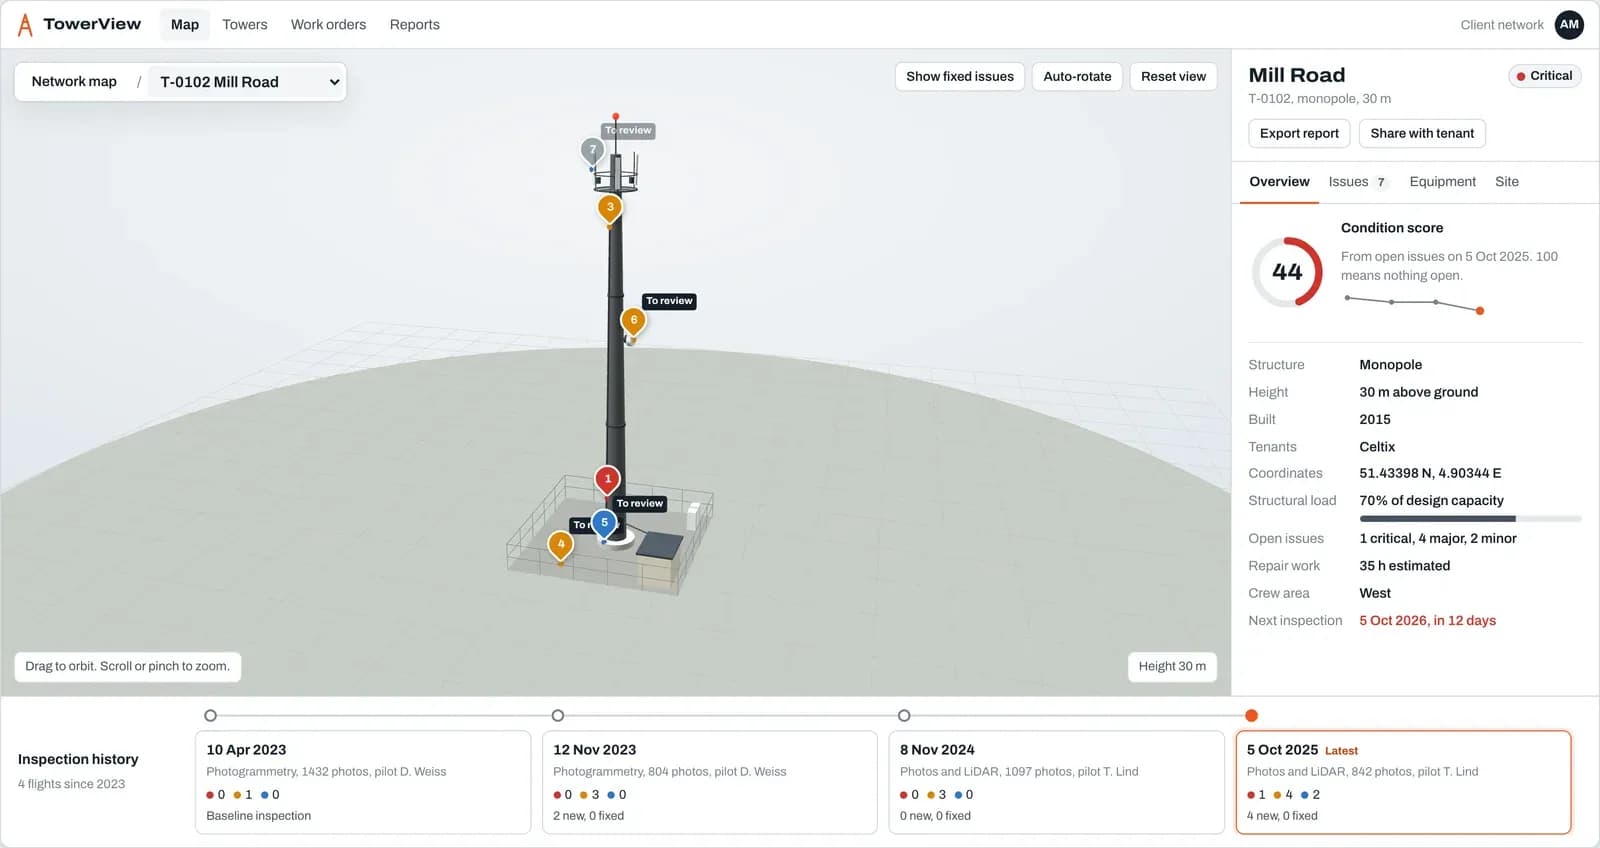Open the AM user avatar menu
This screenshot has height=848, width=1600.
pyautogui.click(x=1569, y=24)
